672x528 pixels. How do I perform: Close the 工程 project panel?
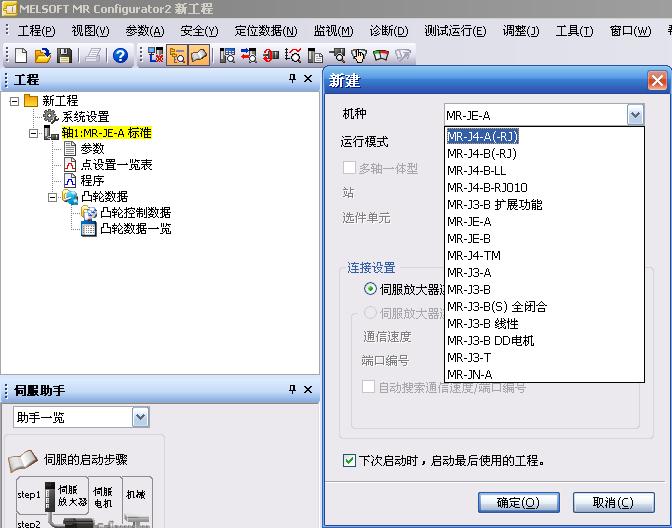coord(308,79)
